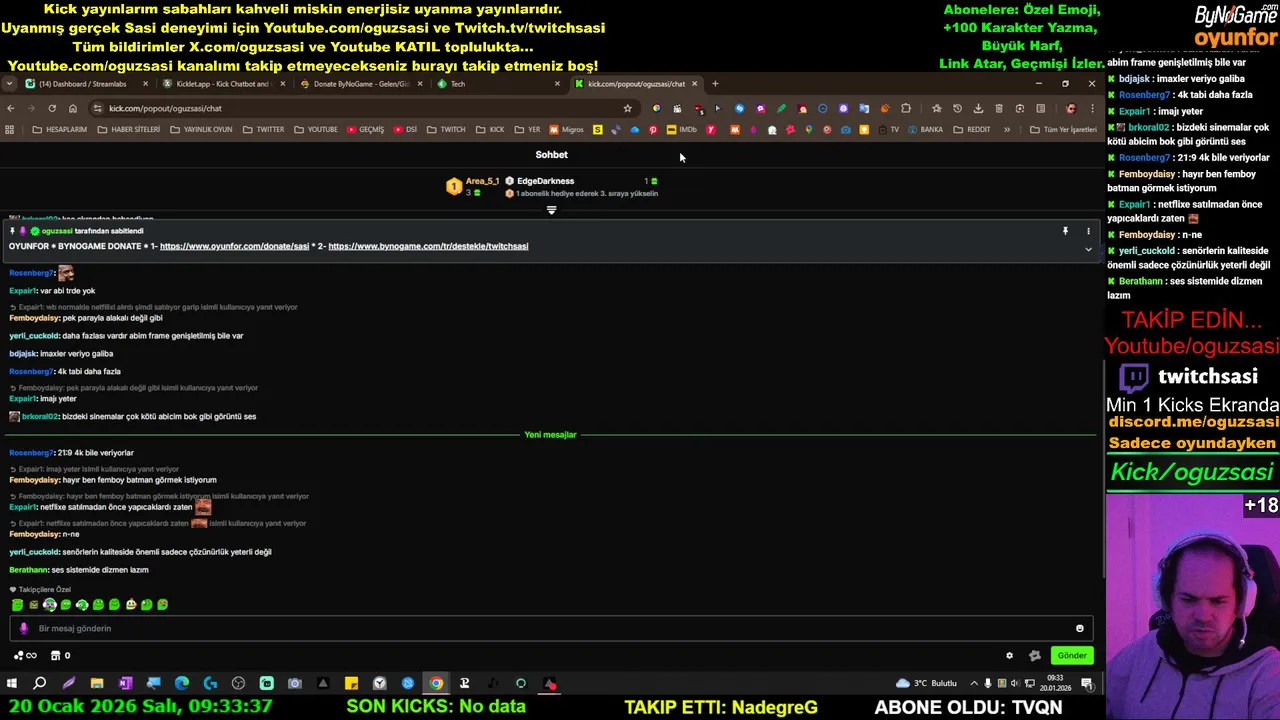Open the GEÇMİŞ bookmark
This screenshot has height=720, width=1280.
[x=365, y=130]
